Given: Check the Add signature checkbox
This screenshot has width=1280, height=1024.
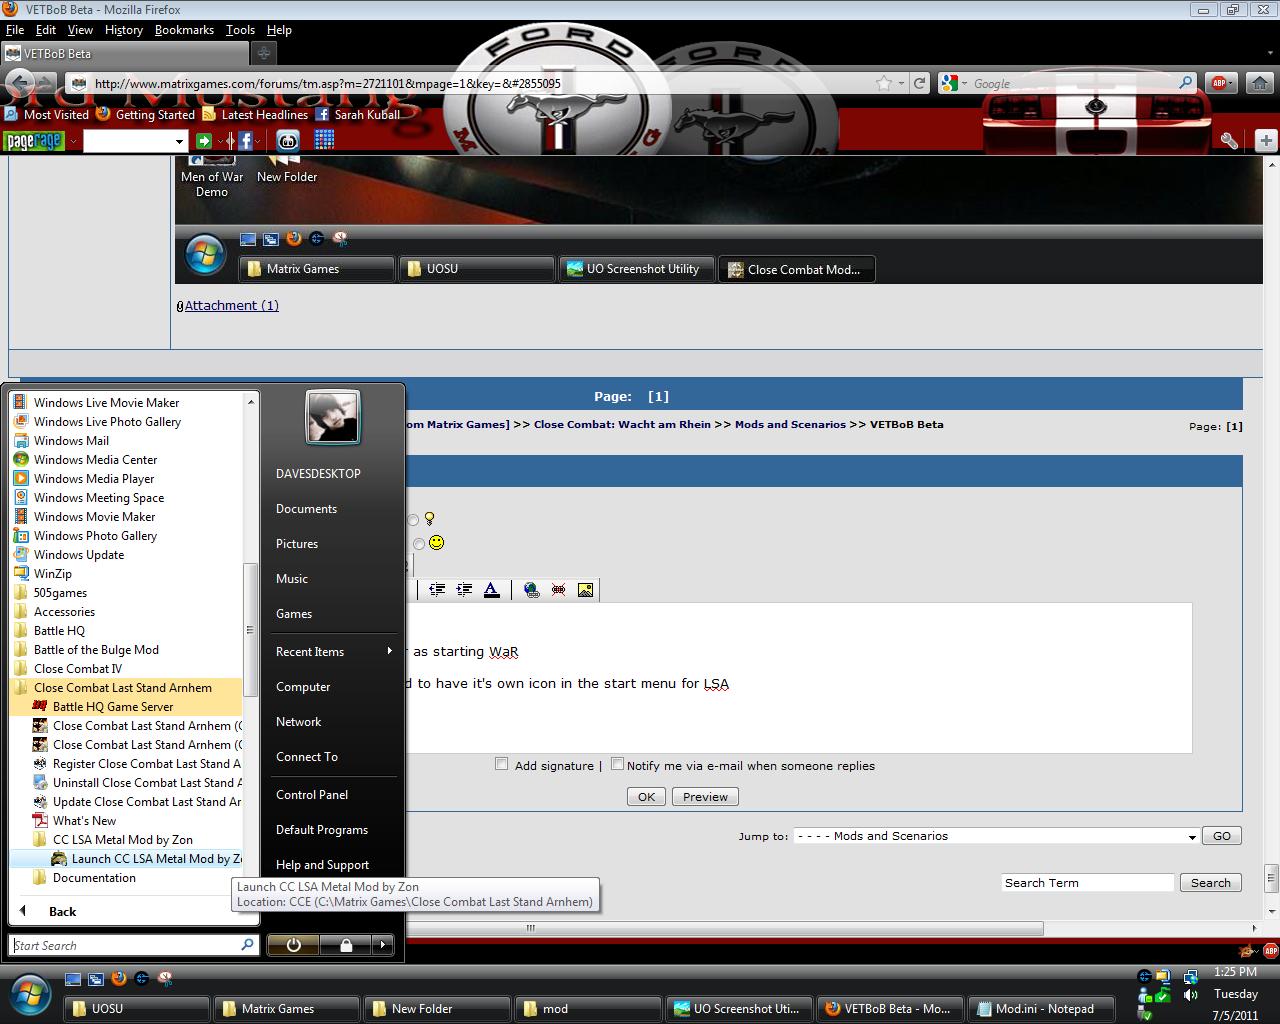Looking at the screenshot, I should [502, 764].
